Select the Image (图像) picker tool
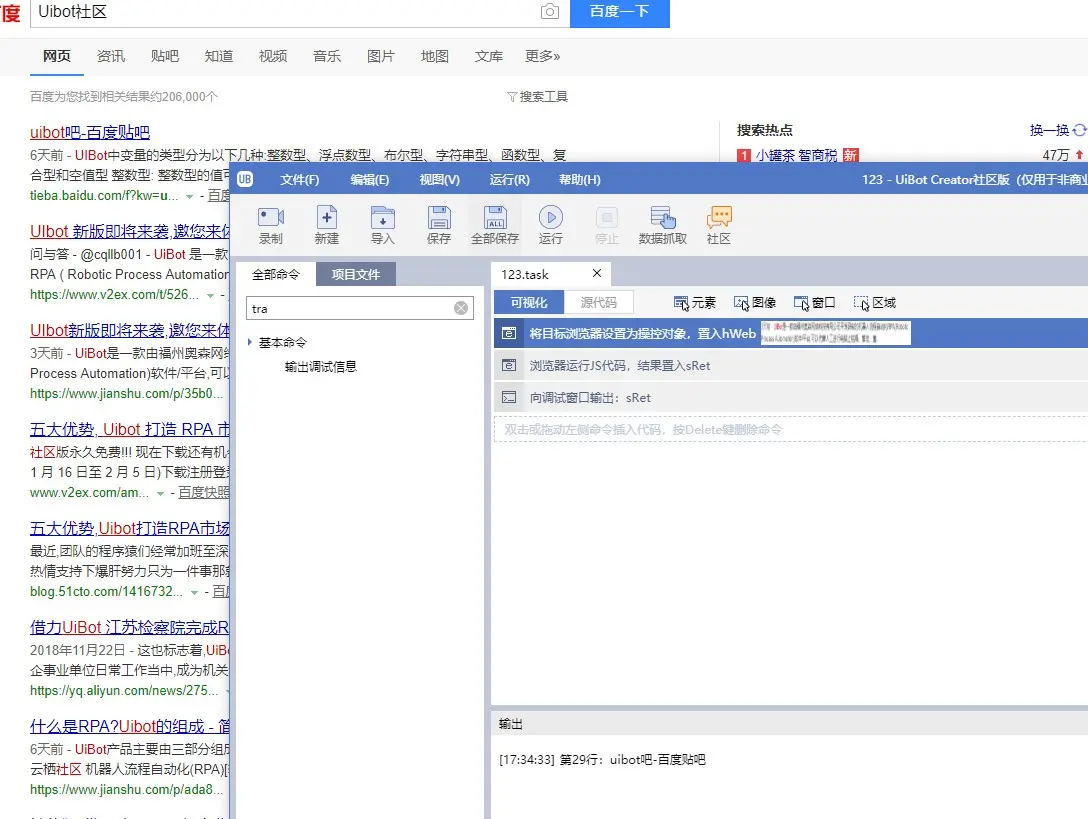The image size is (1088, 819). pos(755,303)
